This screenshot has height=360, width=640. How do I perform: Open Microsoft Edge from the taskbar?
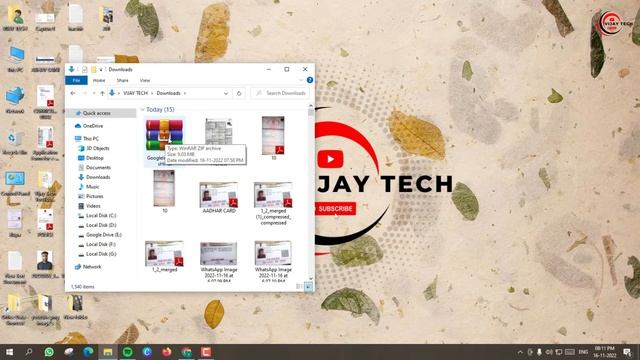(x=88, y=352)
